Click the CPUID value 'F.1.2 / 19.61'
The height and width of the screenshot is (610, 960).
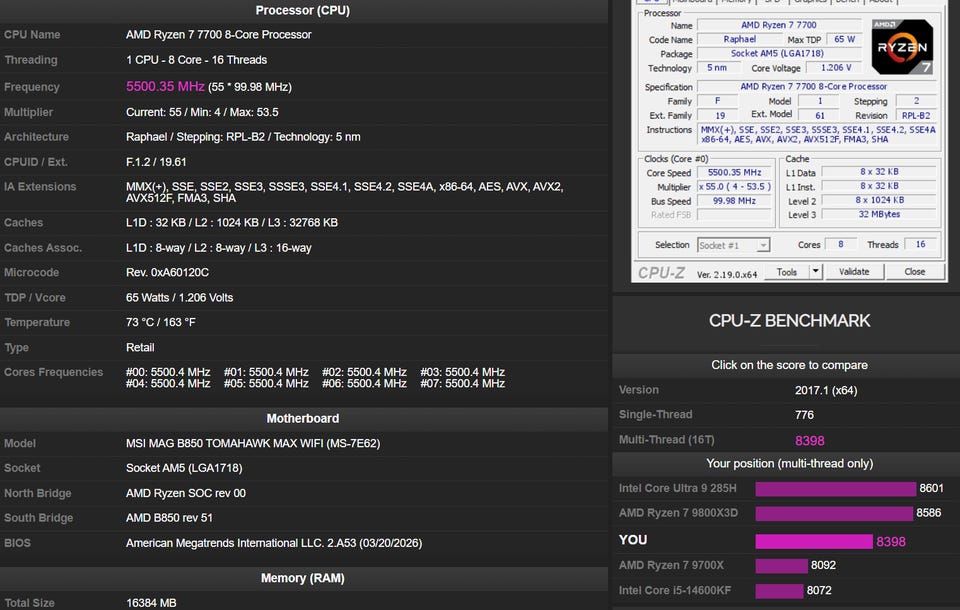point(156,162)
